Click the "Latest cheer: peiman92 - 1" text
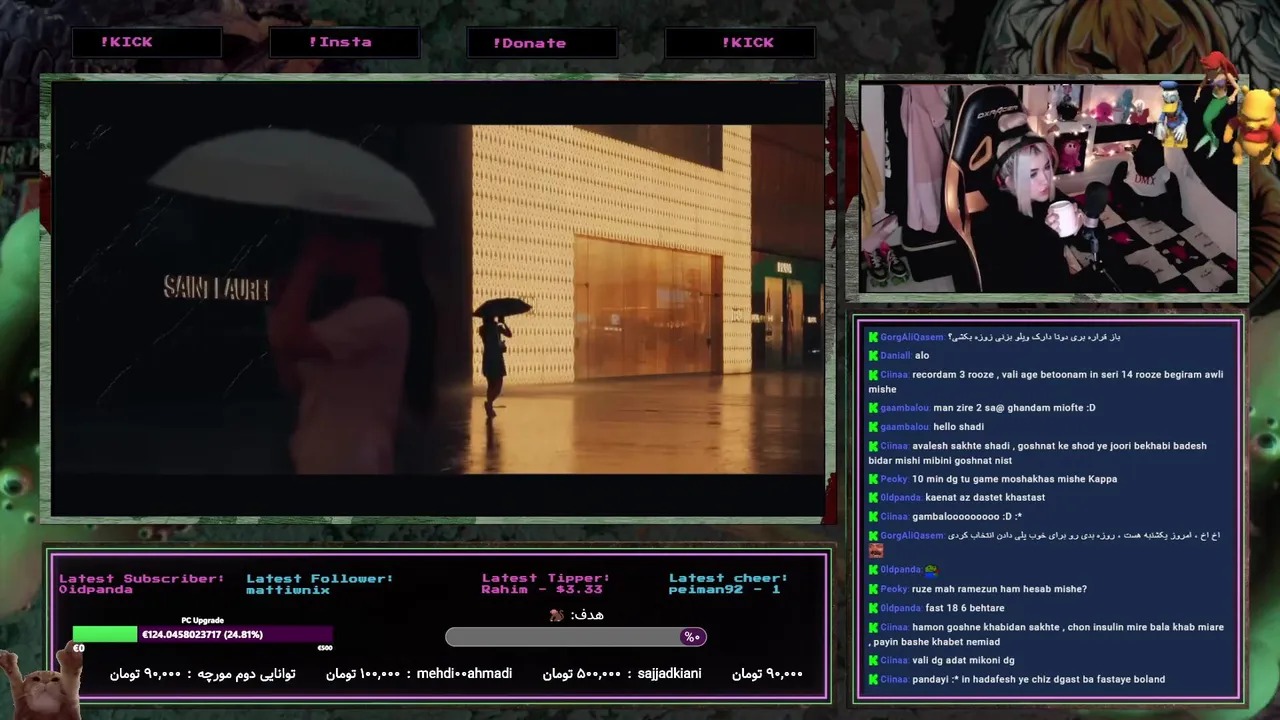Image resolution: width=1280 pixels, height=720 pixels. point(728,584)
